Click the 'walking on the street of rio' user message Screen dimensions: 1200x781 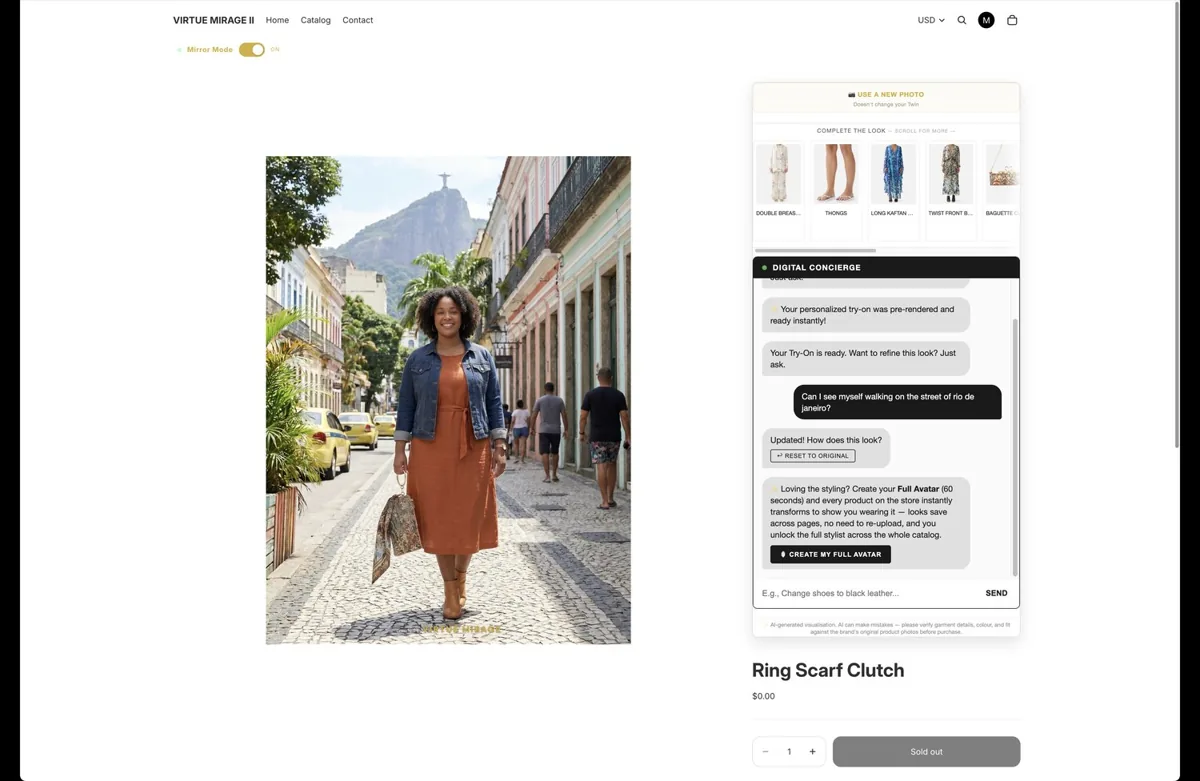pos(897,402)
